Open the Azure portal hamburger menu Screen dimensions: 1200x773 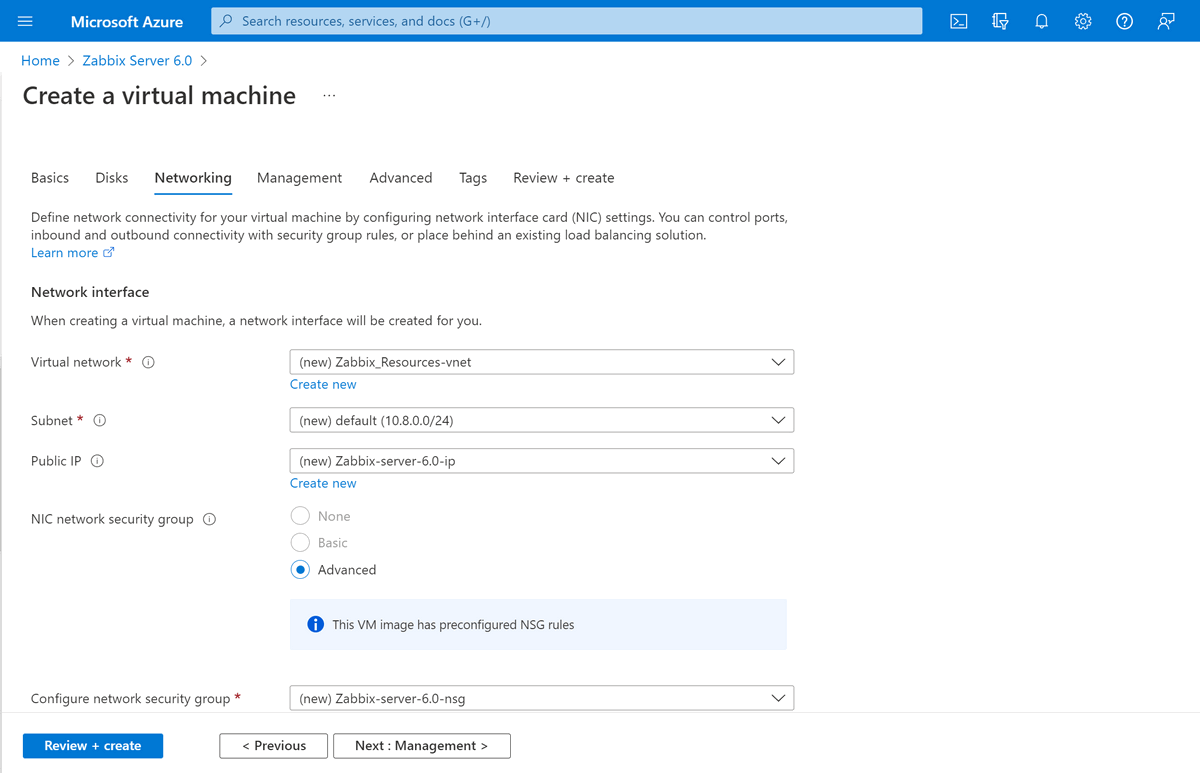click(x=25, y=21)
